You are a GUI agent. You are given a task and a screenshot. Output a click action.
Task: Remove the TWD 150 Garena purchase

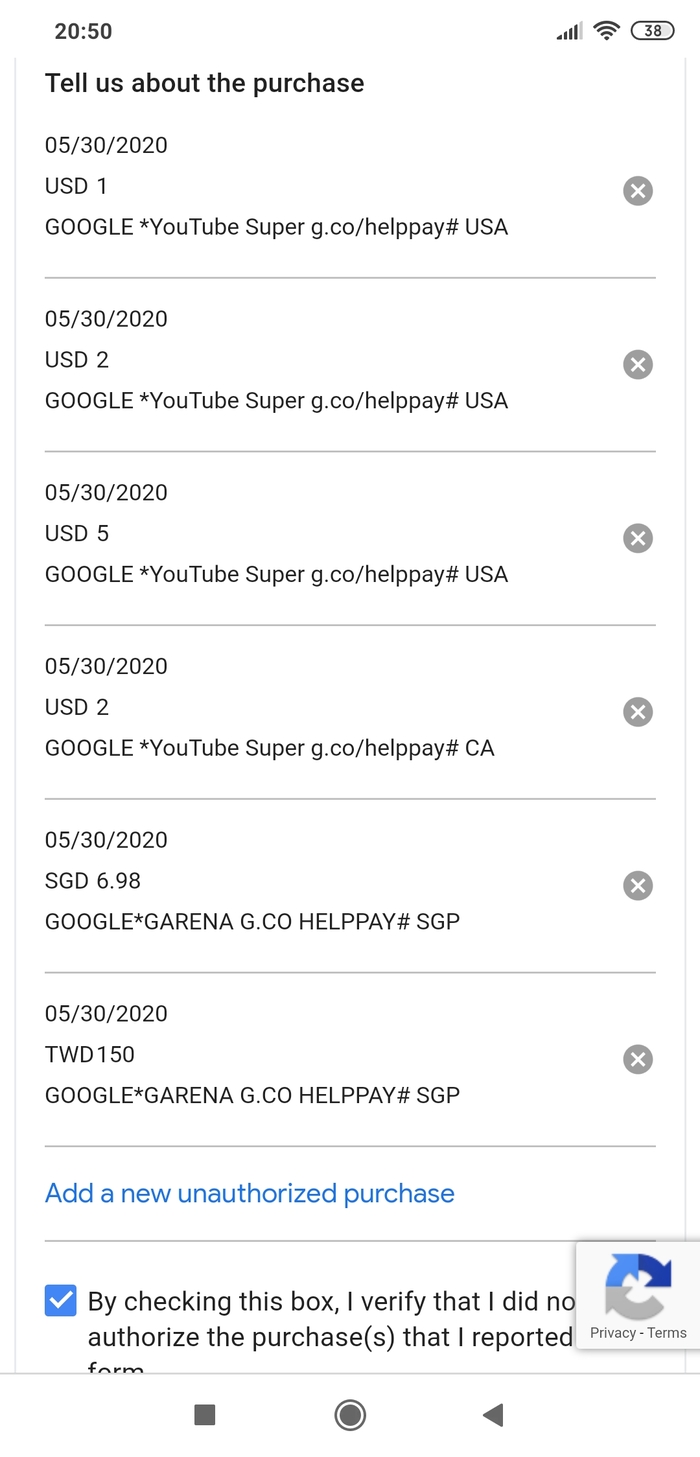click(638, 1059)
